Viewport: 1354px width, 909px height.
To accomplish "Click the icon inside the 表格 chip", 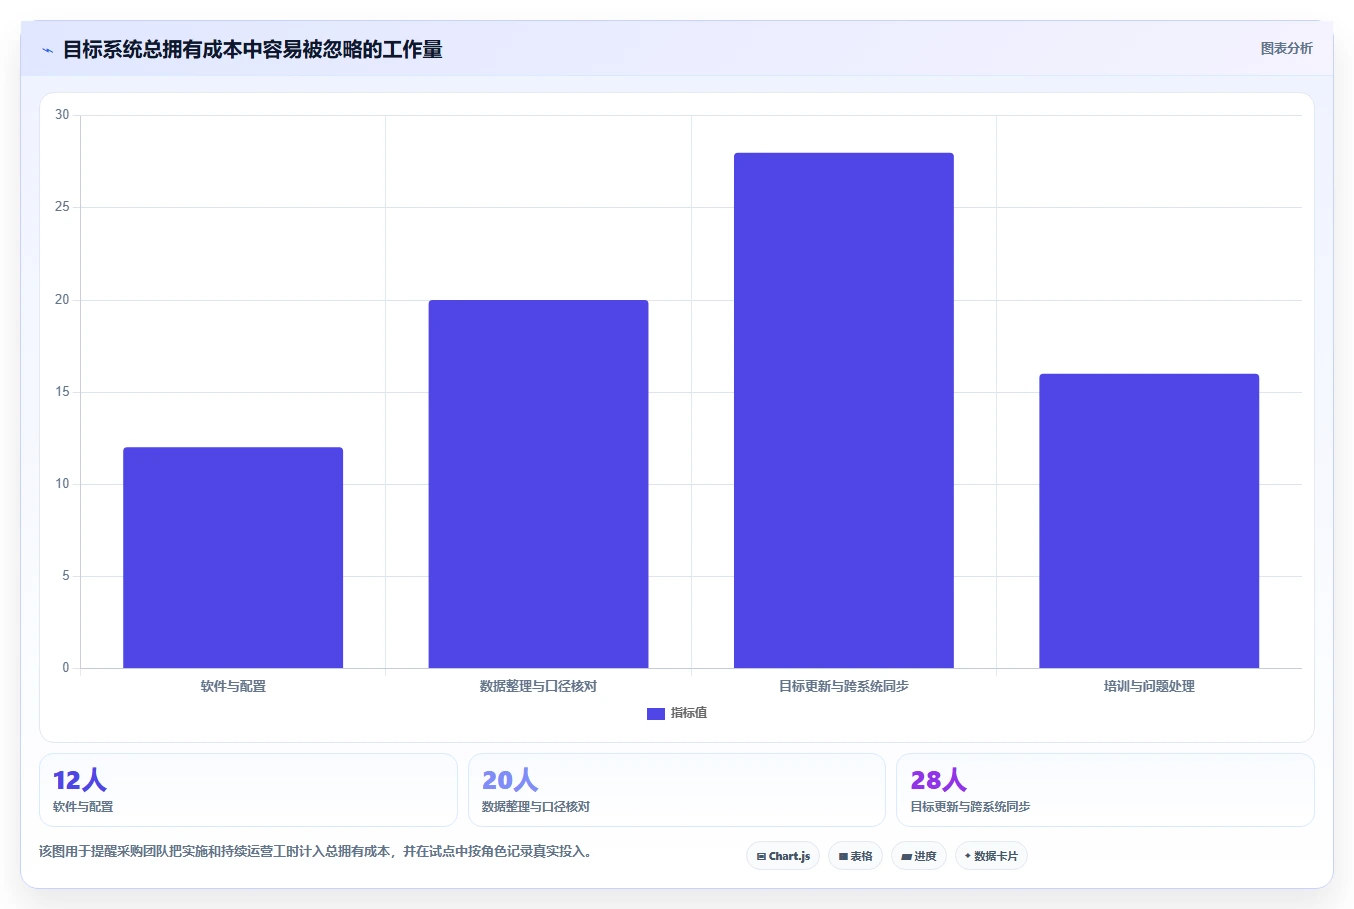I will [843, 856].
